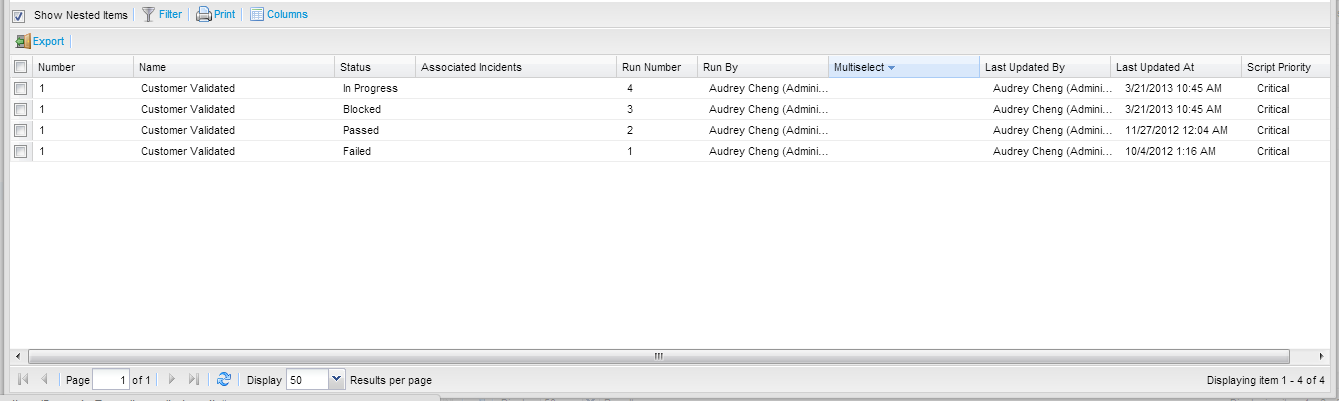Click the page number input field

pyautogui.click(x=111, y=379)
